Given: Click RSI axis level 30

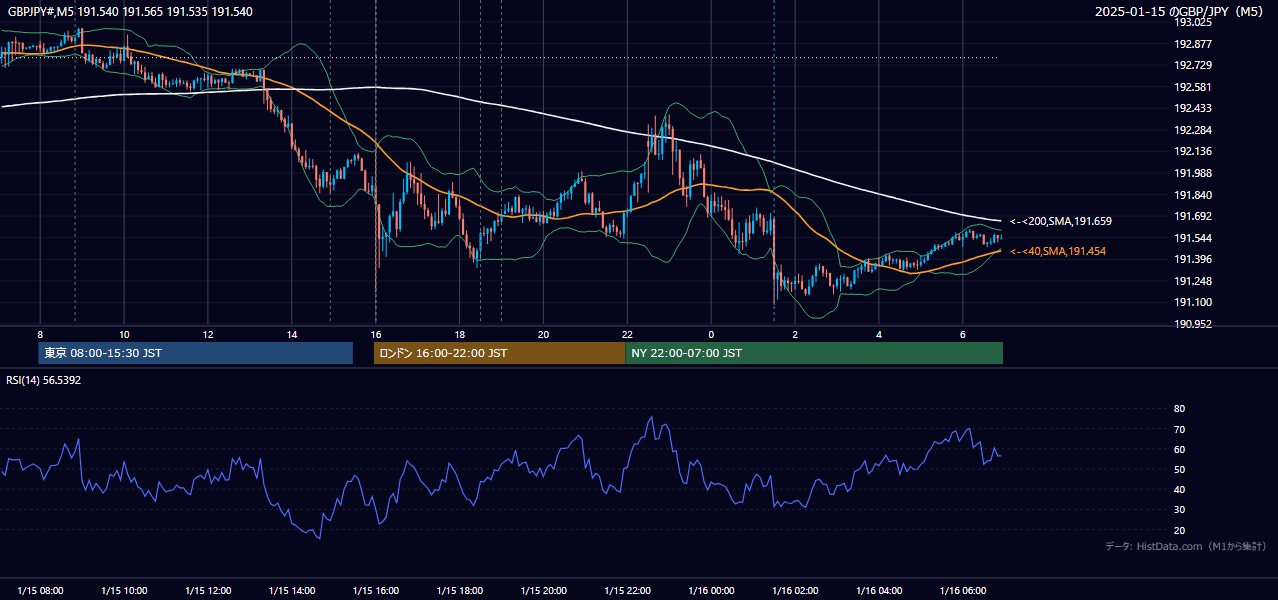Looking at the screenshot, I should pyautogui.click(x=1179, y=510).
